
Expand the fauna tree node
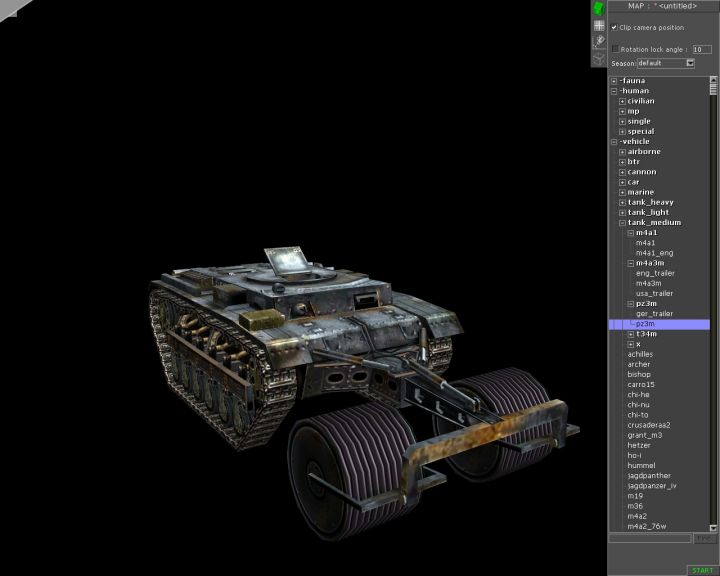click(x=614, y=81)
